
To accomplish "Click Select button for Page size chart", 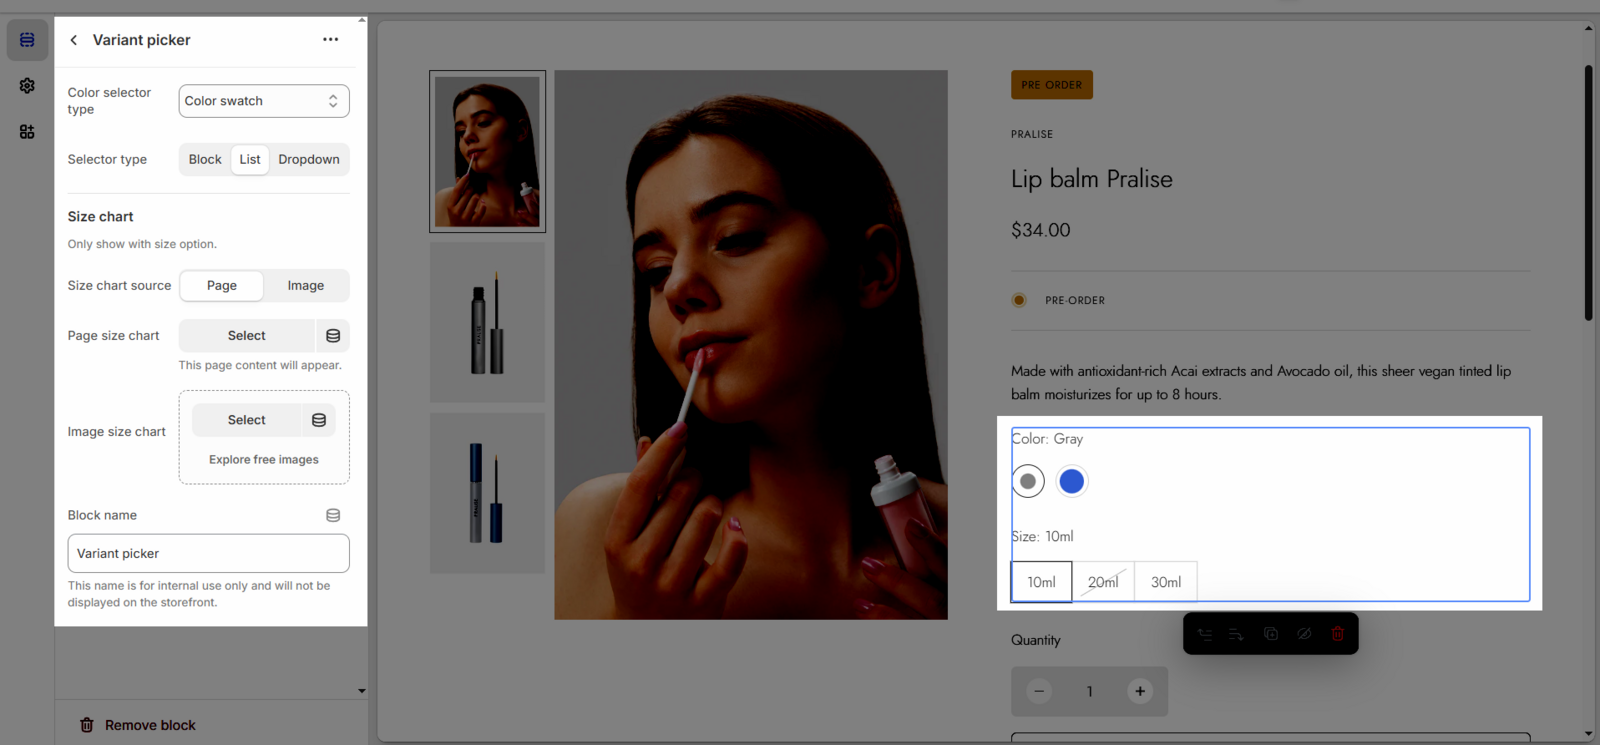I will tap(247, 336).
